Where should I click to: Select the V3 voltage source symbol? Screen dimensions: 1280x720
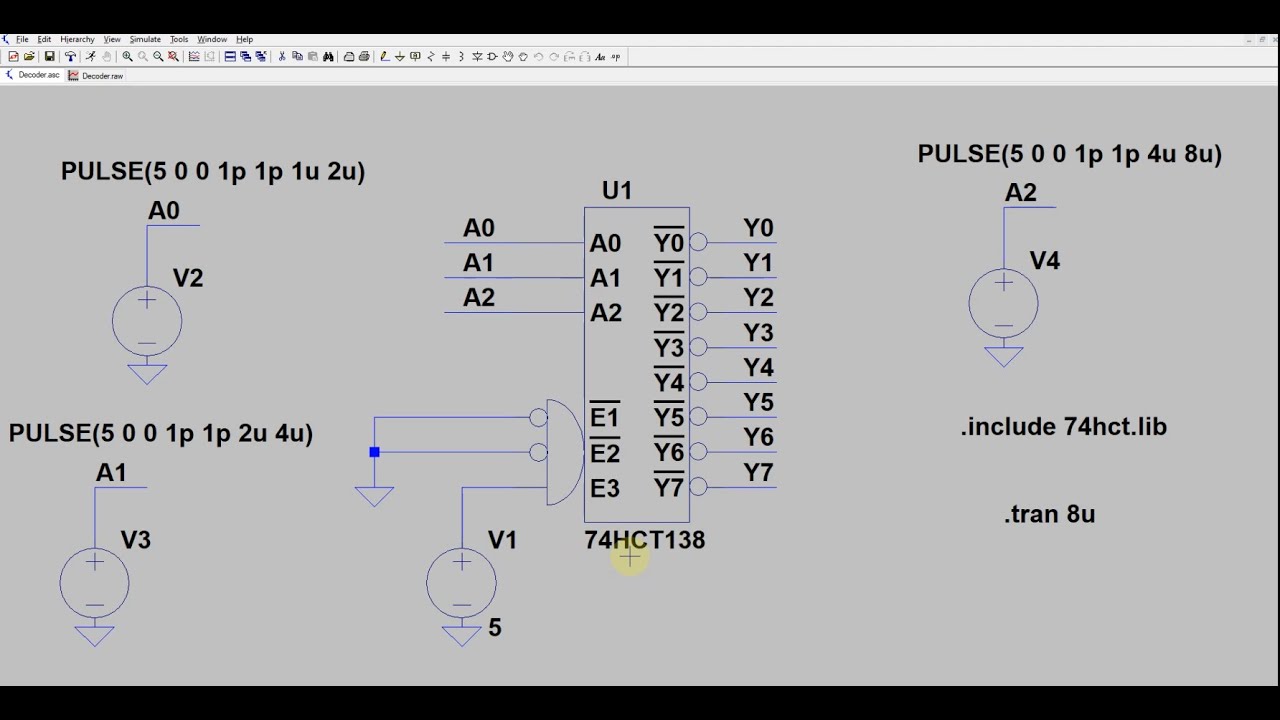click(95, 584)
